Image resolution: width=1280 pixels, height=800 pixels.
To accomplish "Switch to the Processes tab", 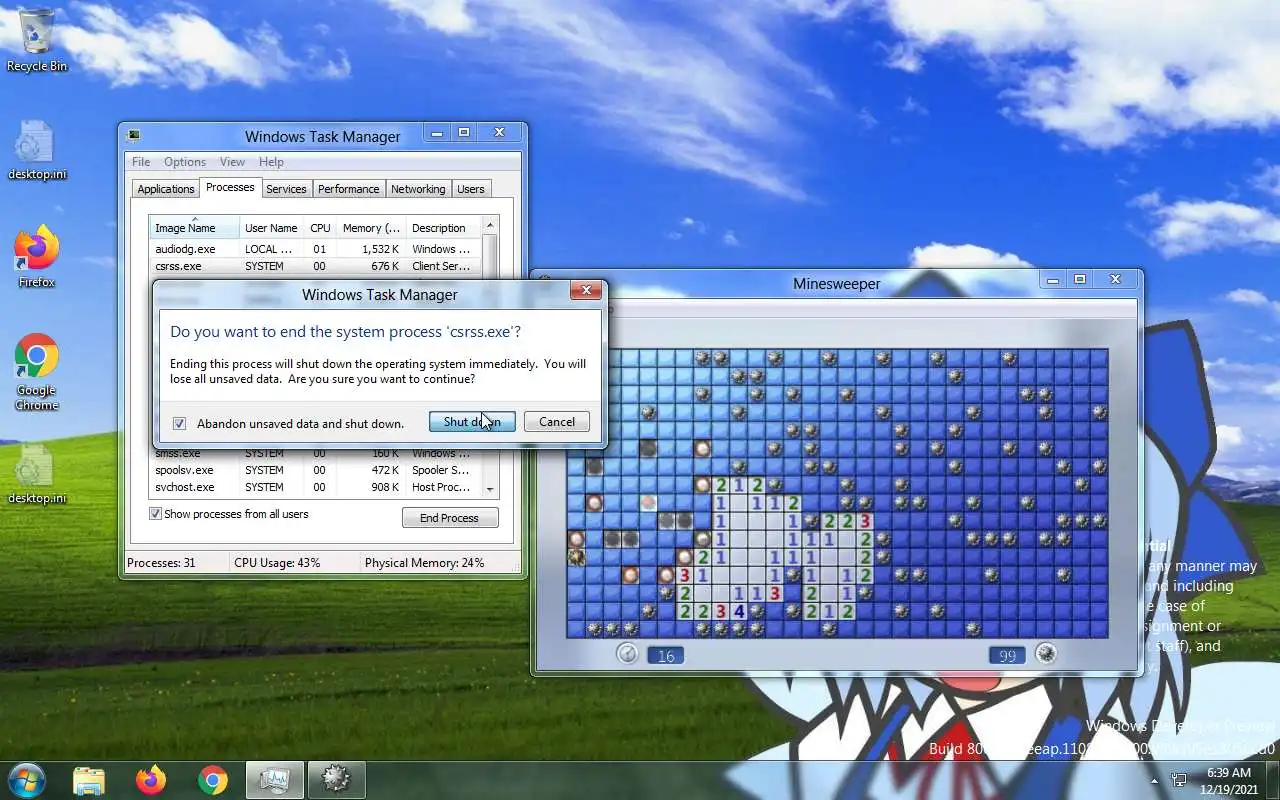I will tap(230, 188).
